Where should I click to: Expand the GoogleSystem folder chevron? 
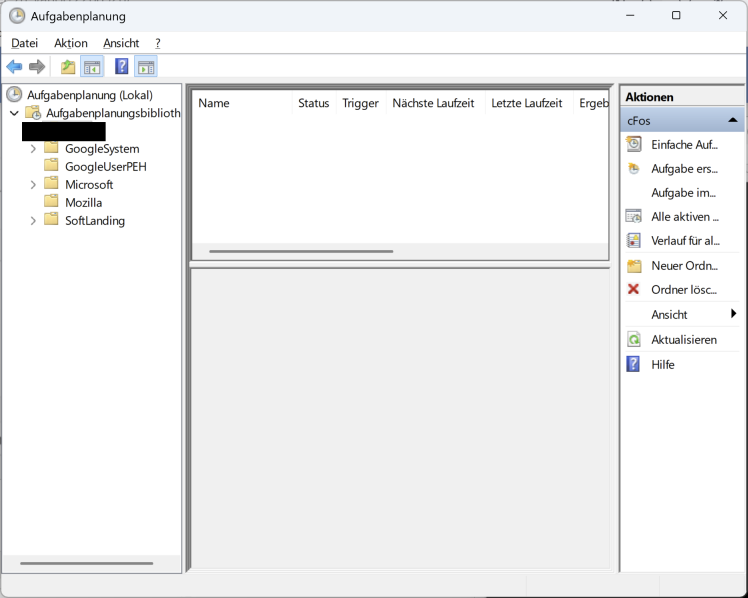click(x=33, y=149)
